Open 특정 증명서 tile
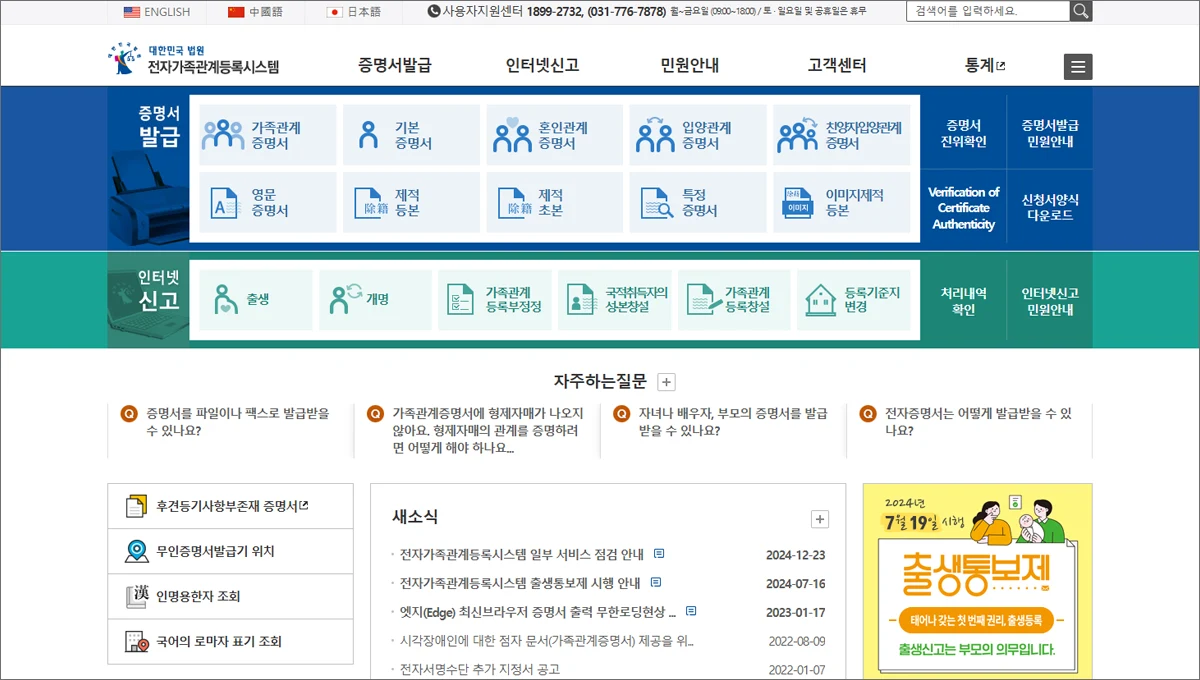Screen dimensions: 1200x680 [x=698, y=203]
